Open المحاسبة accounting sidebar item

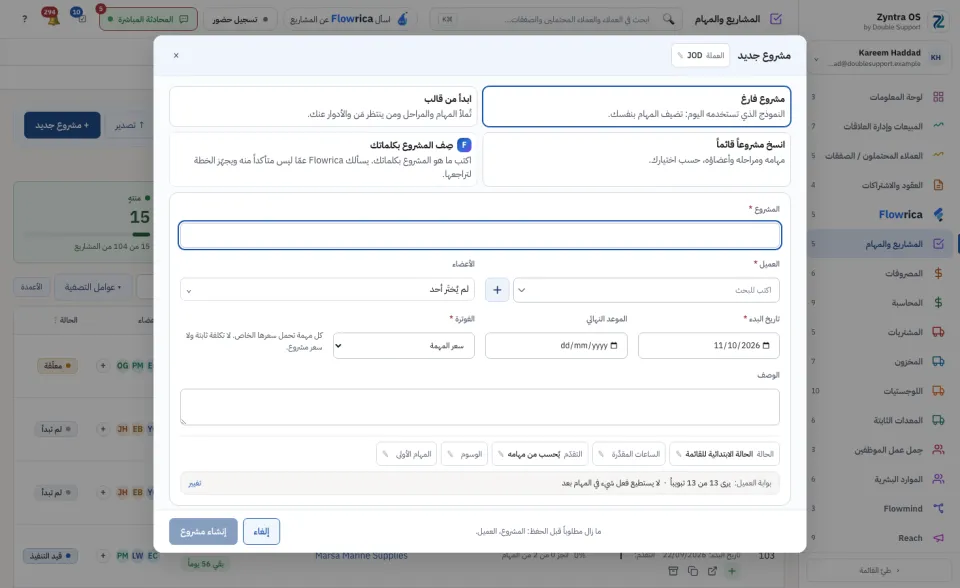pos(879,303)
